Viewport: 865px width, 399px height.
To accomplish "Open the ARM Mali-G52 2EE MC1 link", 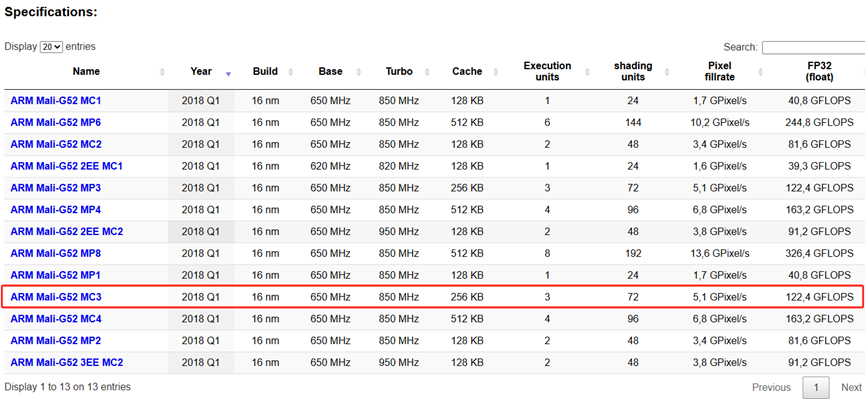I will [x=66, y=166].
